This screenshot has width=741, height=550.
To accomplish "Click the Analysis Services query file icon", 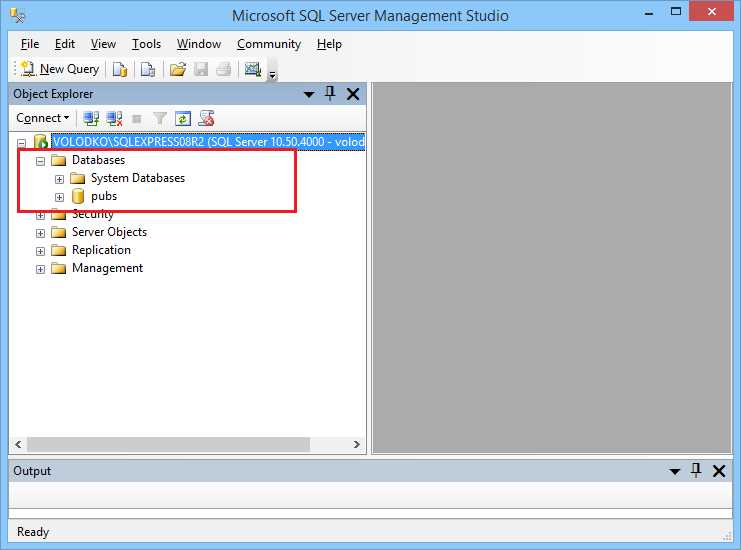I will pos(148,69).
